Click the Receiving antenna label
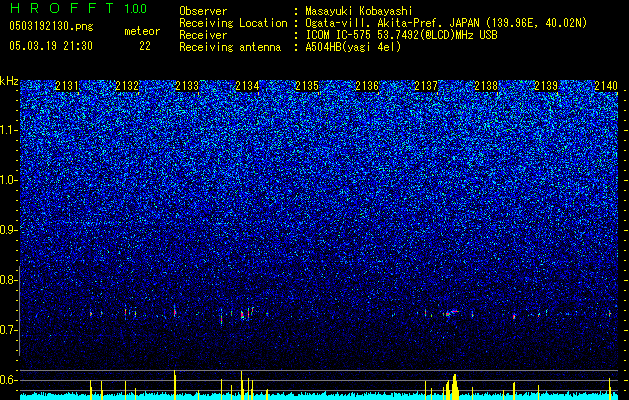This screenshot has height=400, width=629. [x=230, y=47]
